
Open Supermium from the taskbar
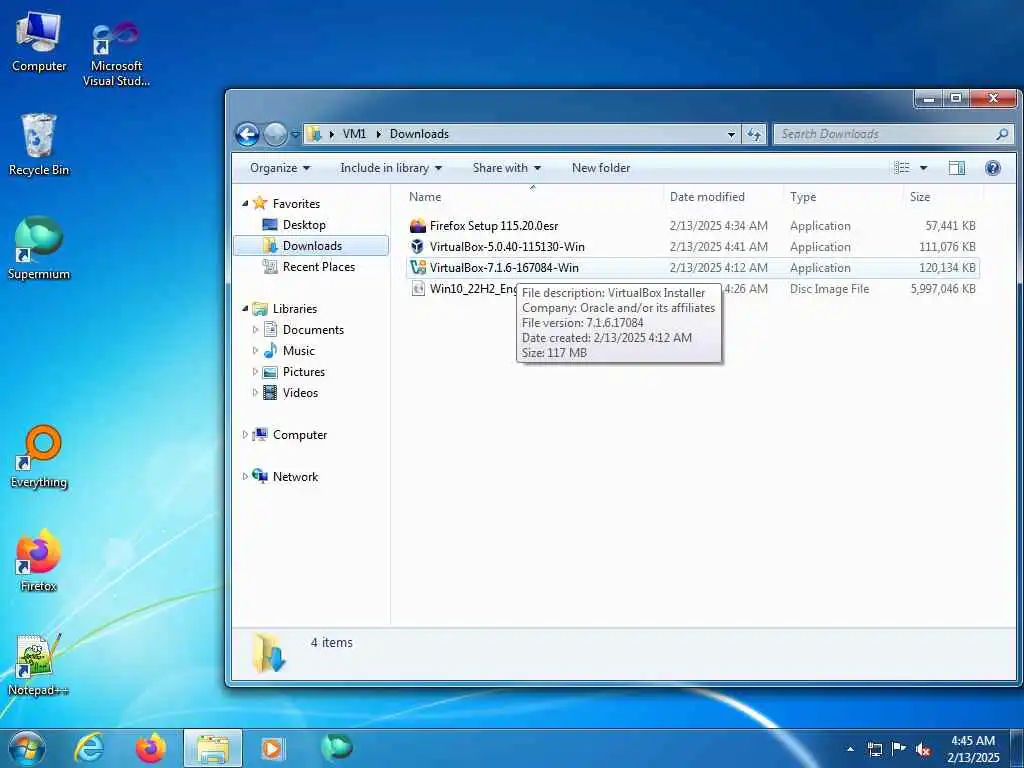click(336, 748)
